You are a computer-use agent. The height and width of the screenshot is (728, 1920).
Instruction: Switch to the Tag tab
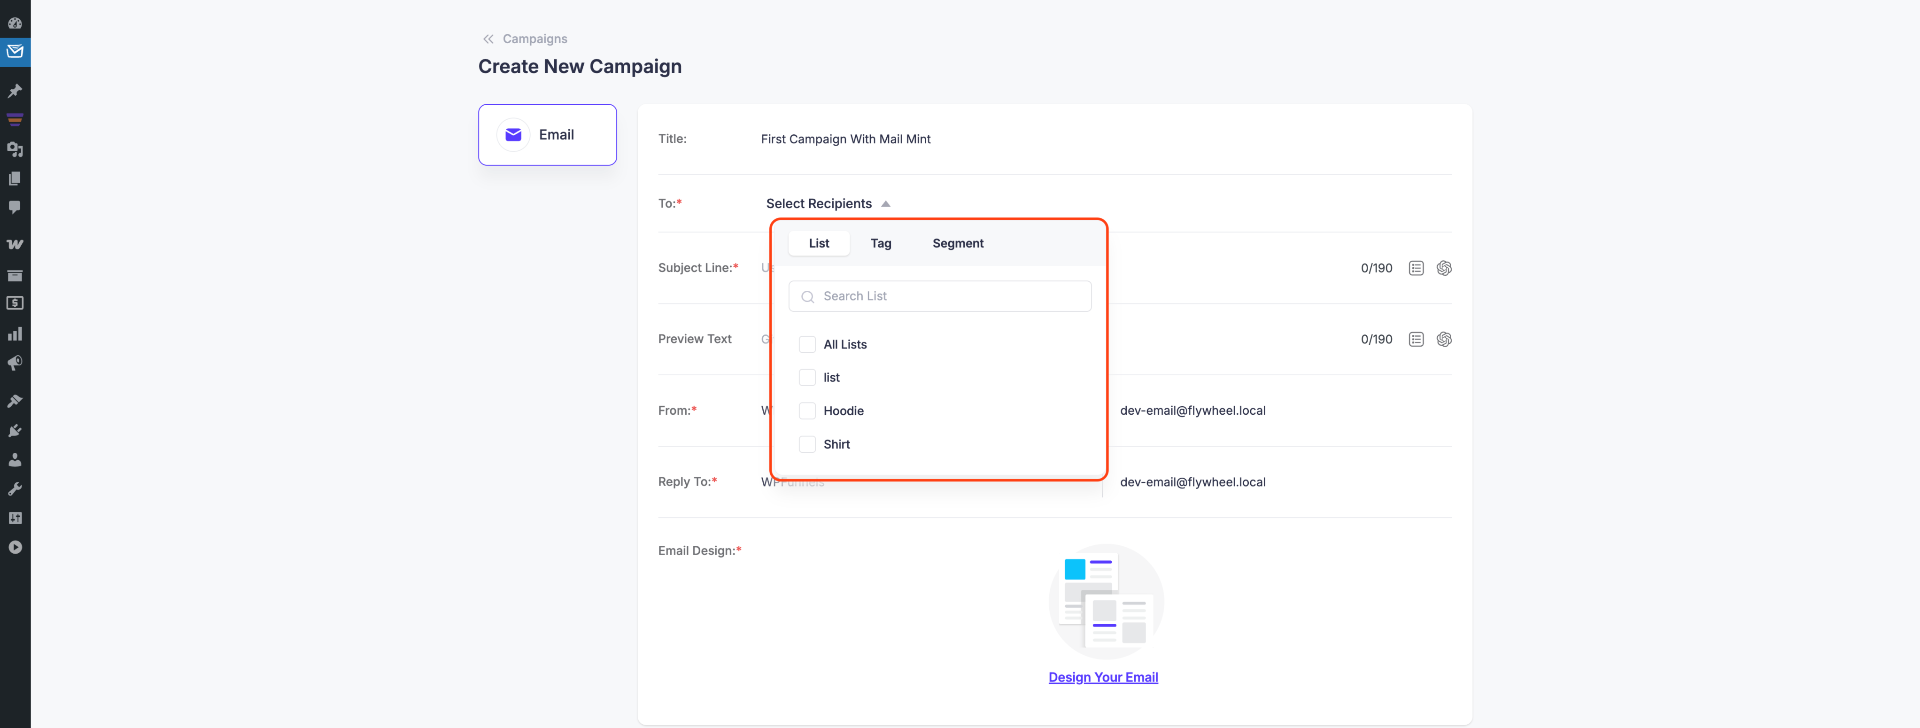click(x=881, y=243)
